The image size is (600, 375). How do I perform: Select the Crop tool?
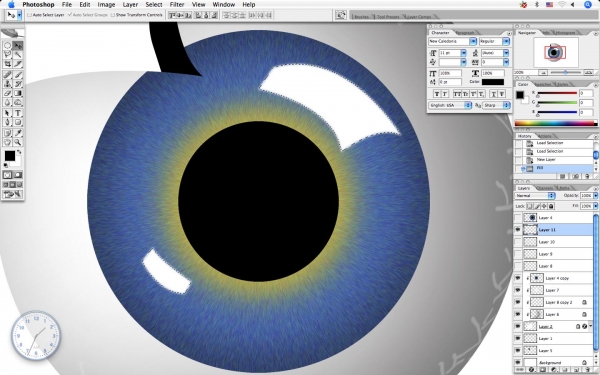coord(7,64)
